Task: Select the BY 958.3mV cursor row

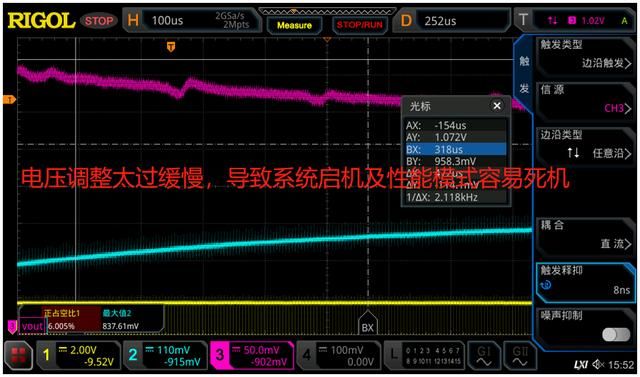Action: pos(456,161)
